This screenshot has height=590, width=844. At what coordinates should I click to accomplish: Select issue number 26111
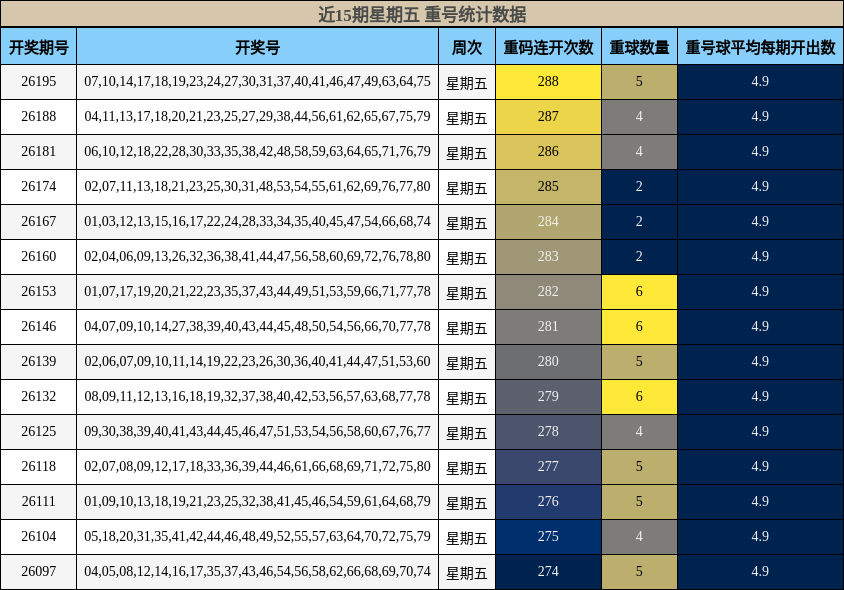[39, 501]
